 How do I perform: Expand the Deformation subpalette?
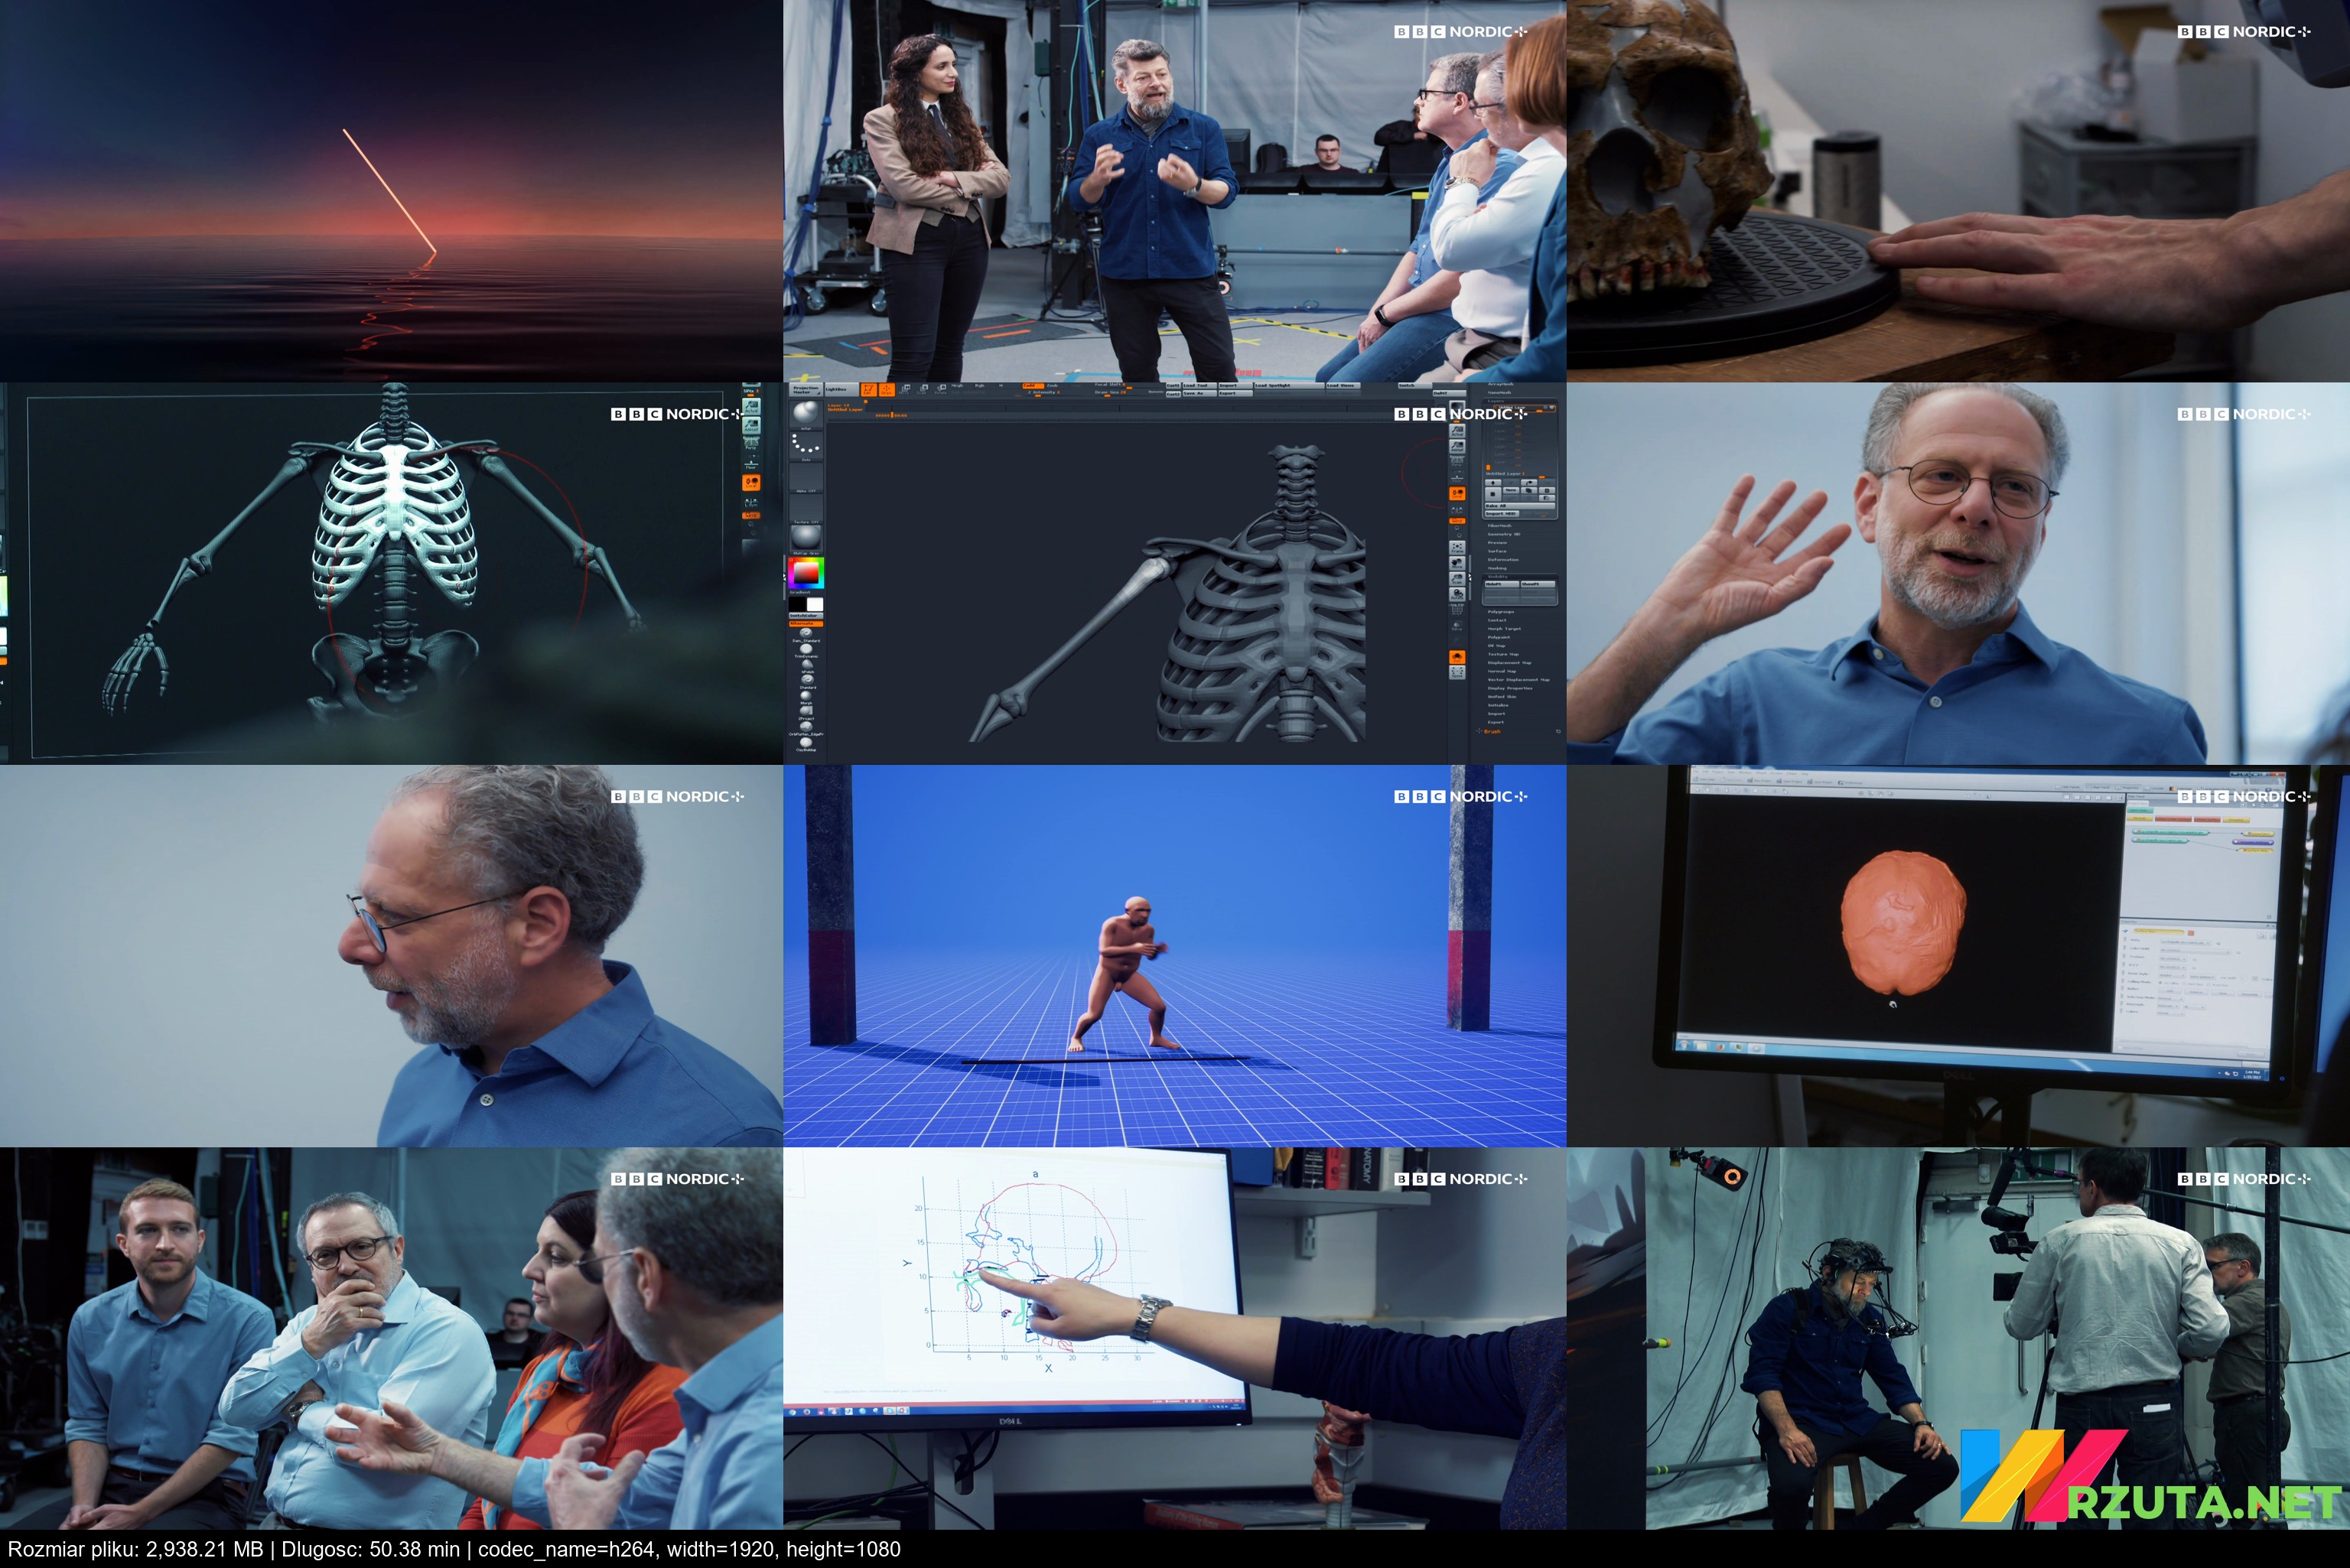click(1503, 560)
